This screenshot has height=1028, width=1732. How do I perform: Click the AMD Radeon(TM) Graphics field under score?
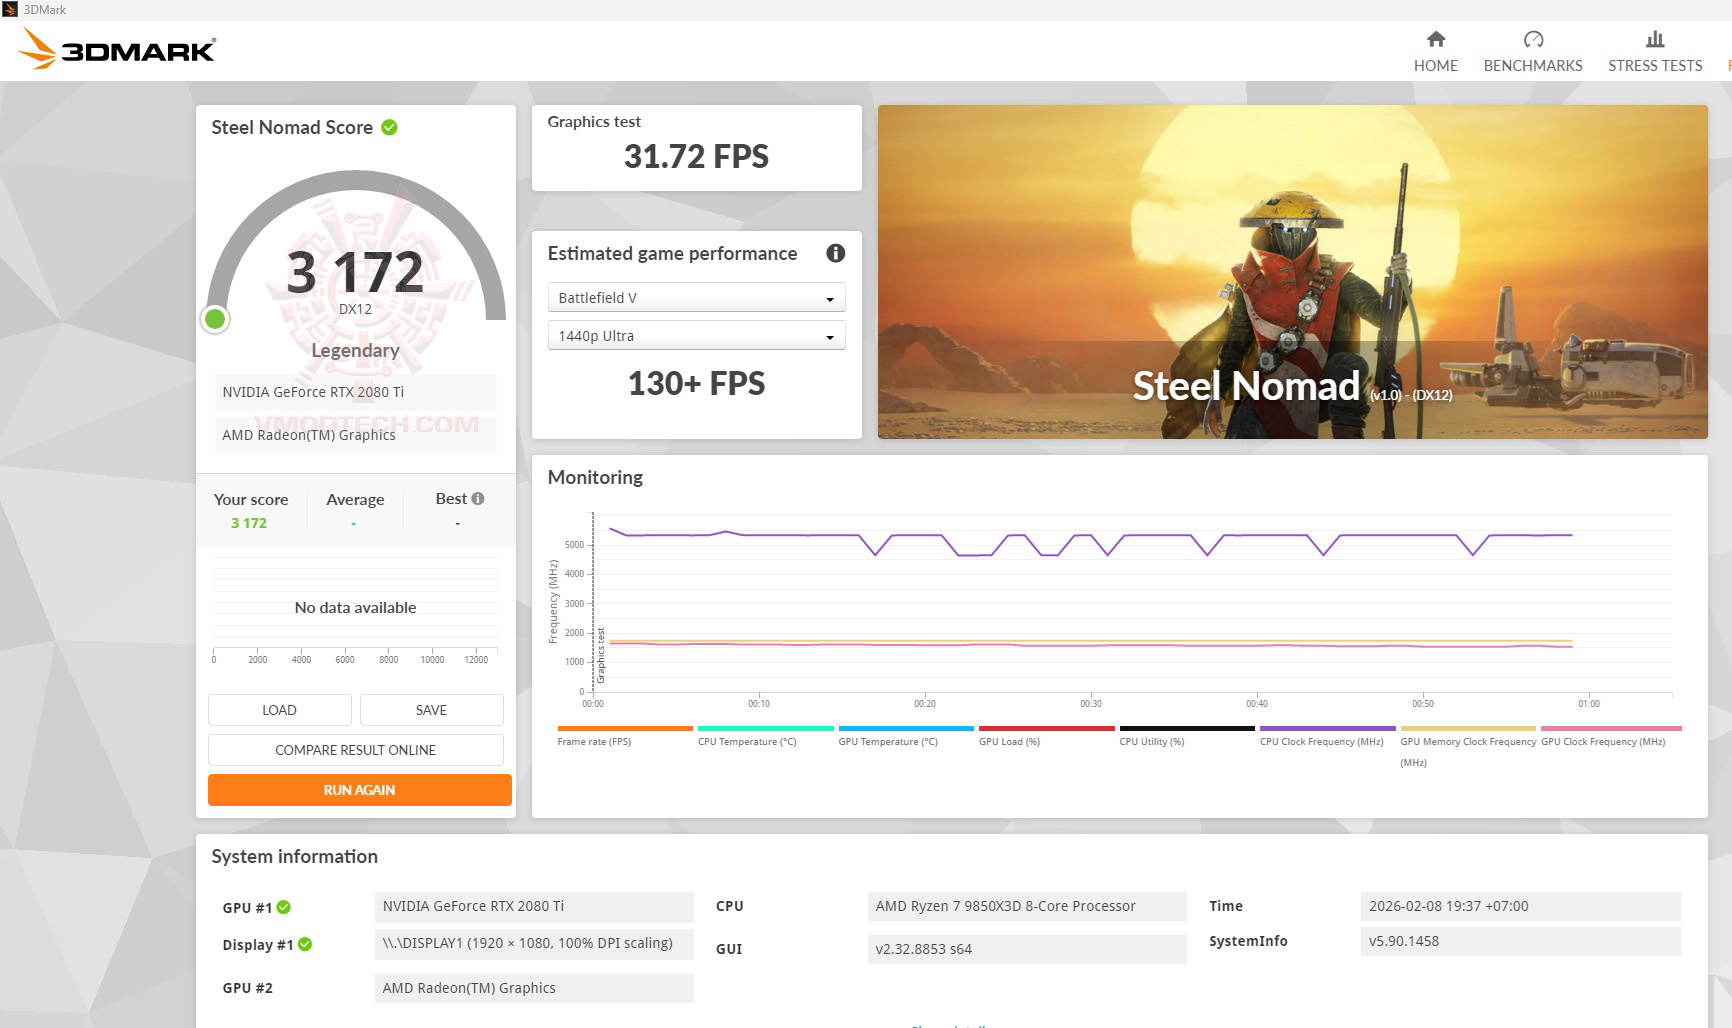[x=355, y=435]
